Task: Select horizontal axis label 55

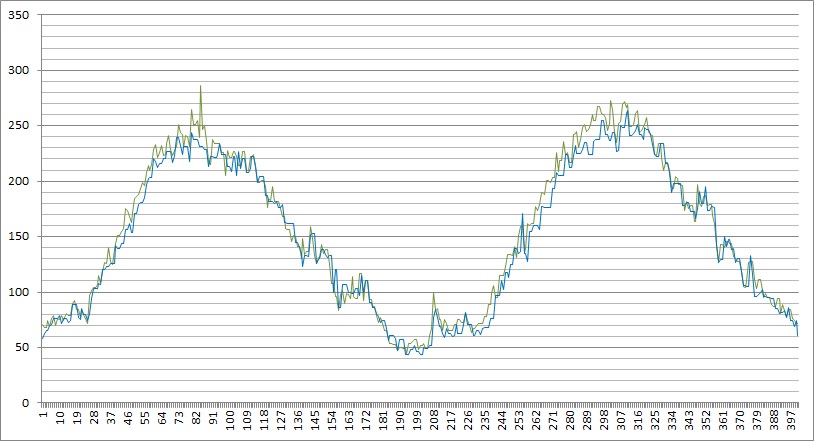Action: 145,418
